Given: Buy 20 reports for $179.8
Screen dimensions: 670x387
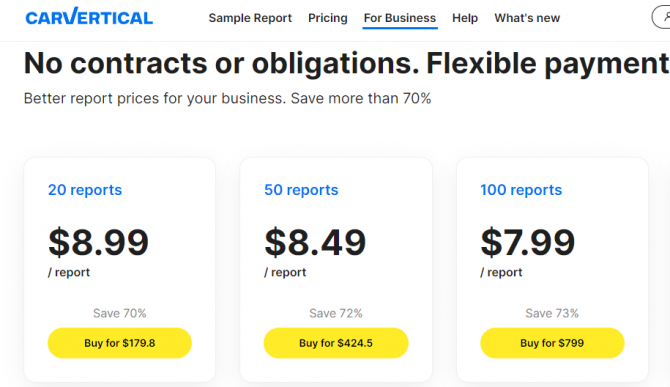Looking at the screenshot, I should point(120,343).
